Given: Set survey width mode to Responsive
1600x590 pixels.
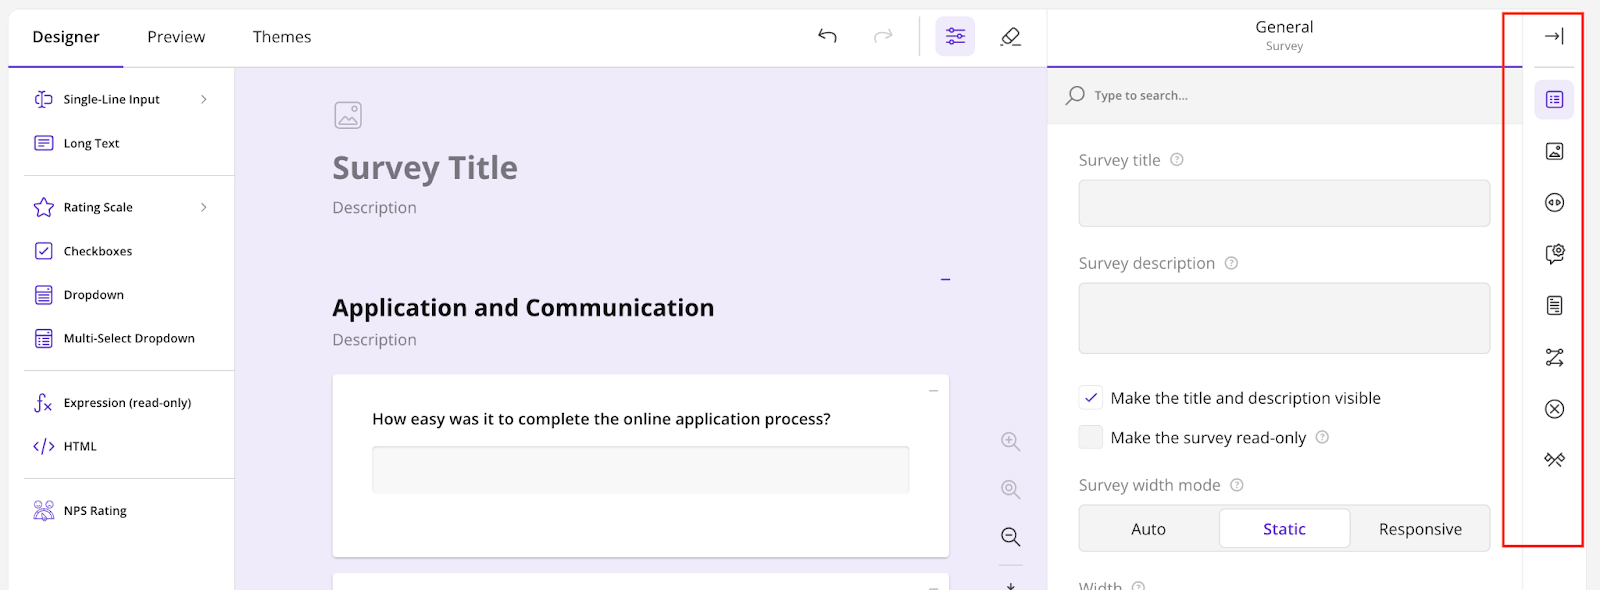Looking at the screenshot, I should (1420, 529).
